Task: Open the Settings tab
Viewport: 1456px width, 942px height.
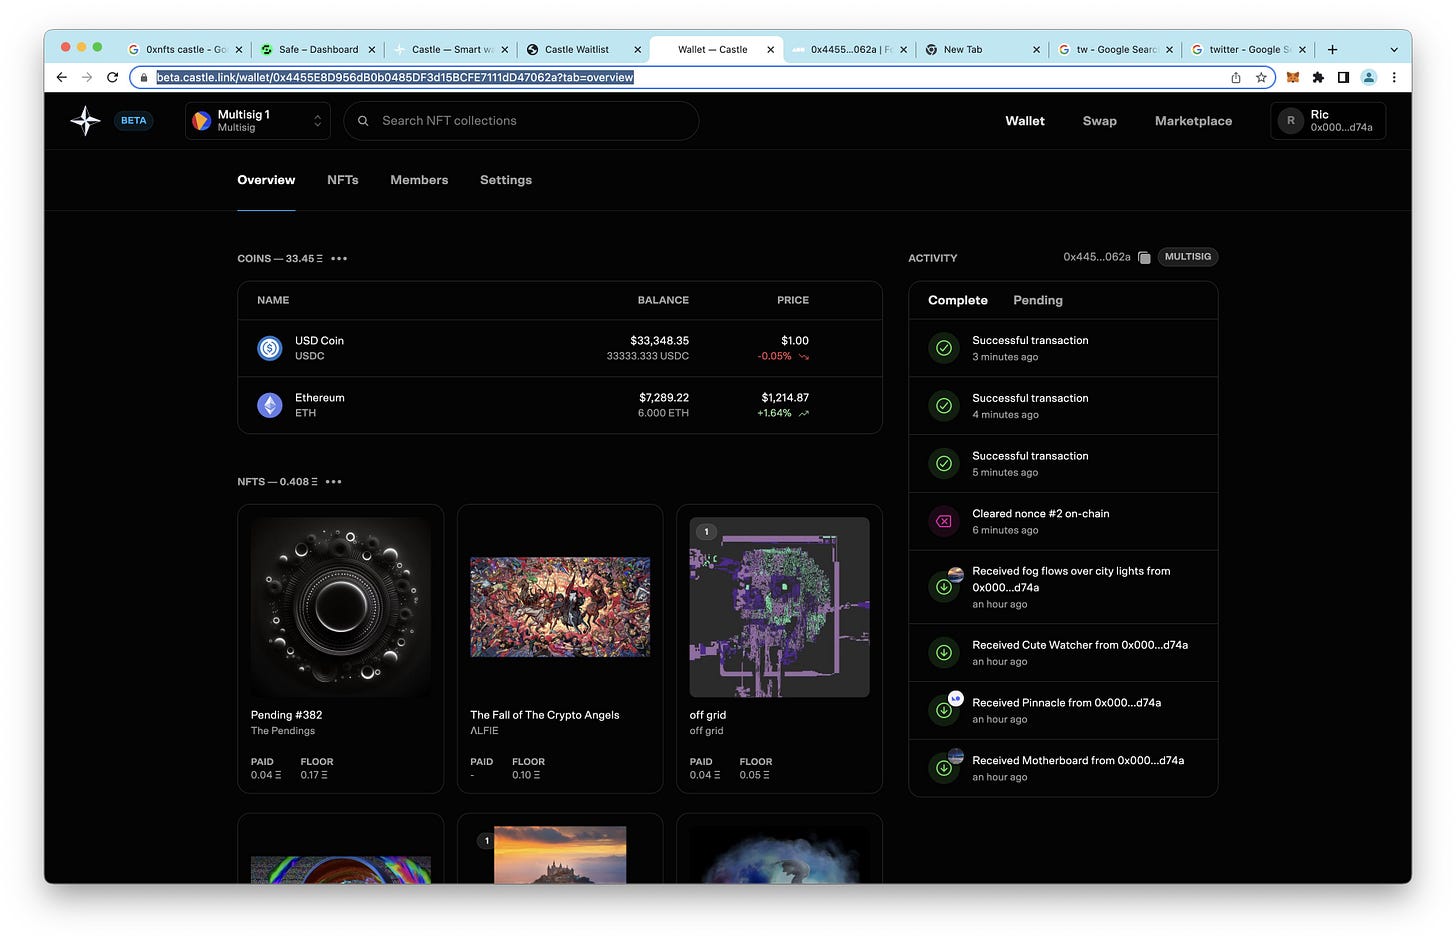Action: pos(506,180)
